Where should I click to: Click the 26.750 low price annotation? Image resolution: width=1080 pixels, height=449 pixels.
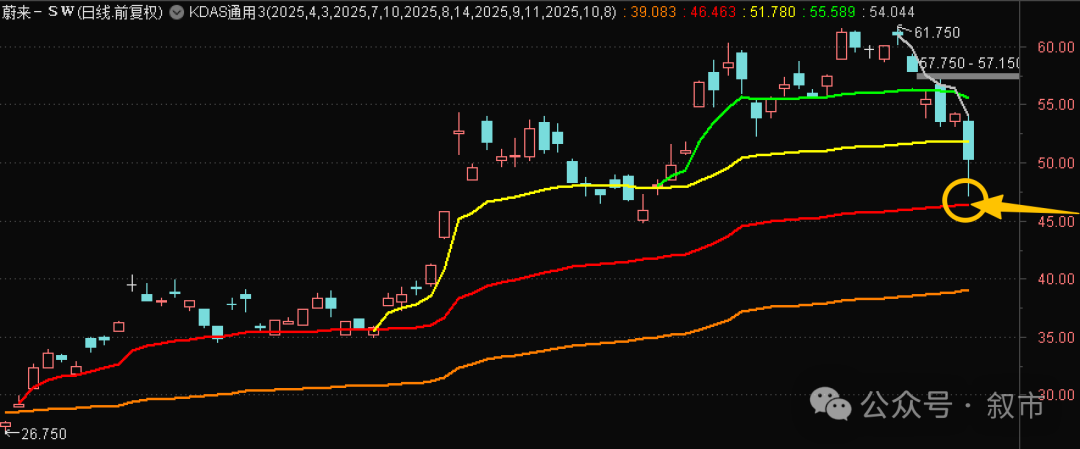pos(44,433)
